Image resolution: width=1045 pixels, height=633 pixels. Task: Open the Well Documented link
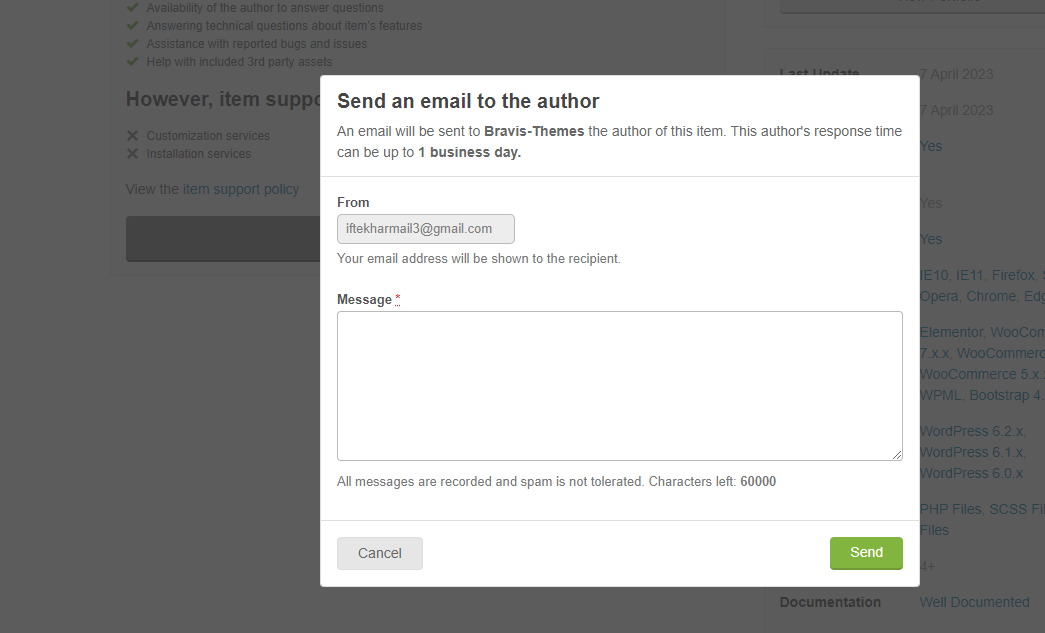[974, 602]
